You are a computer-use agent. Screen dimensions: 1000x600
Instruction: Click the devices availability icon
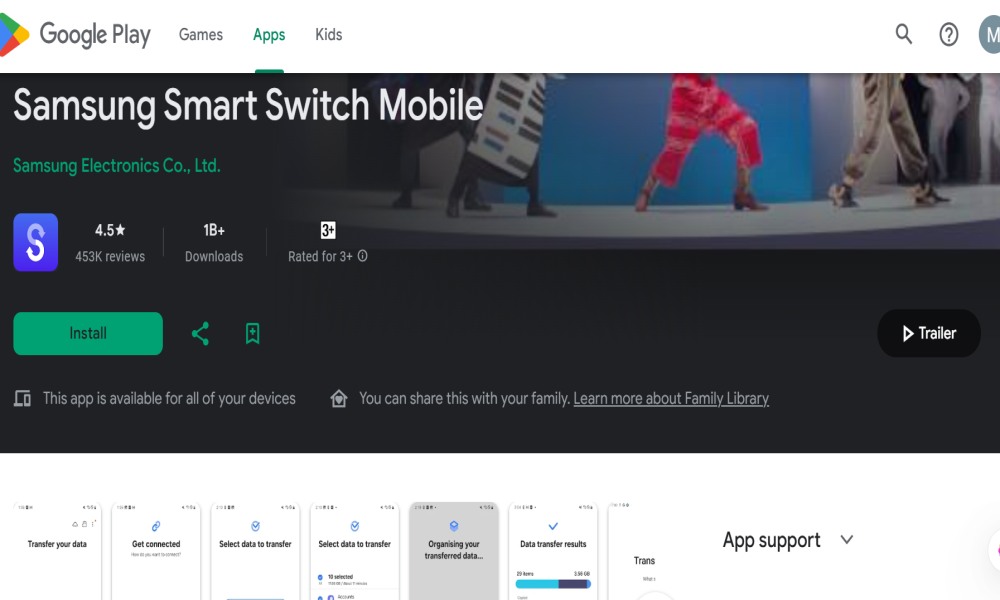coord(22,399)
